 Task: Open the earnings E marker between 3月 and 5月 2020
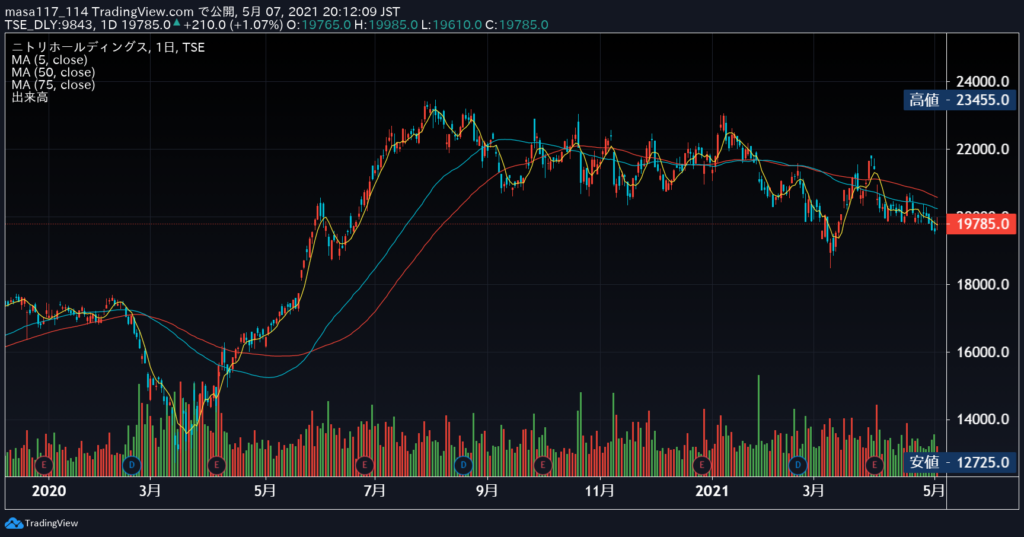(216, 465)
